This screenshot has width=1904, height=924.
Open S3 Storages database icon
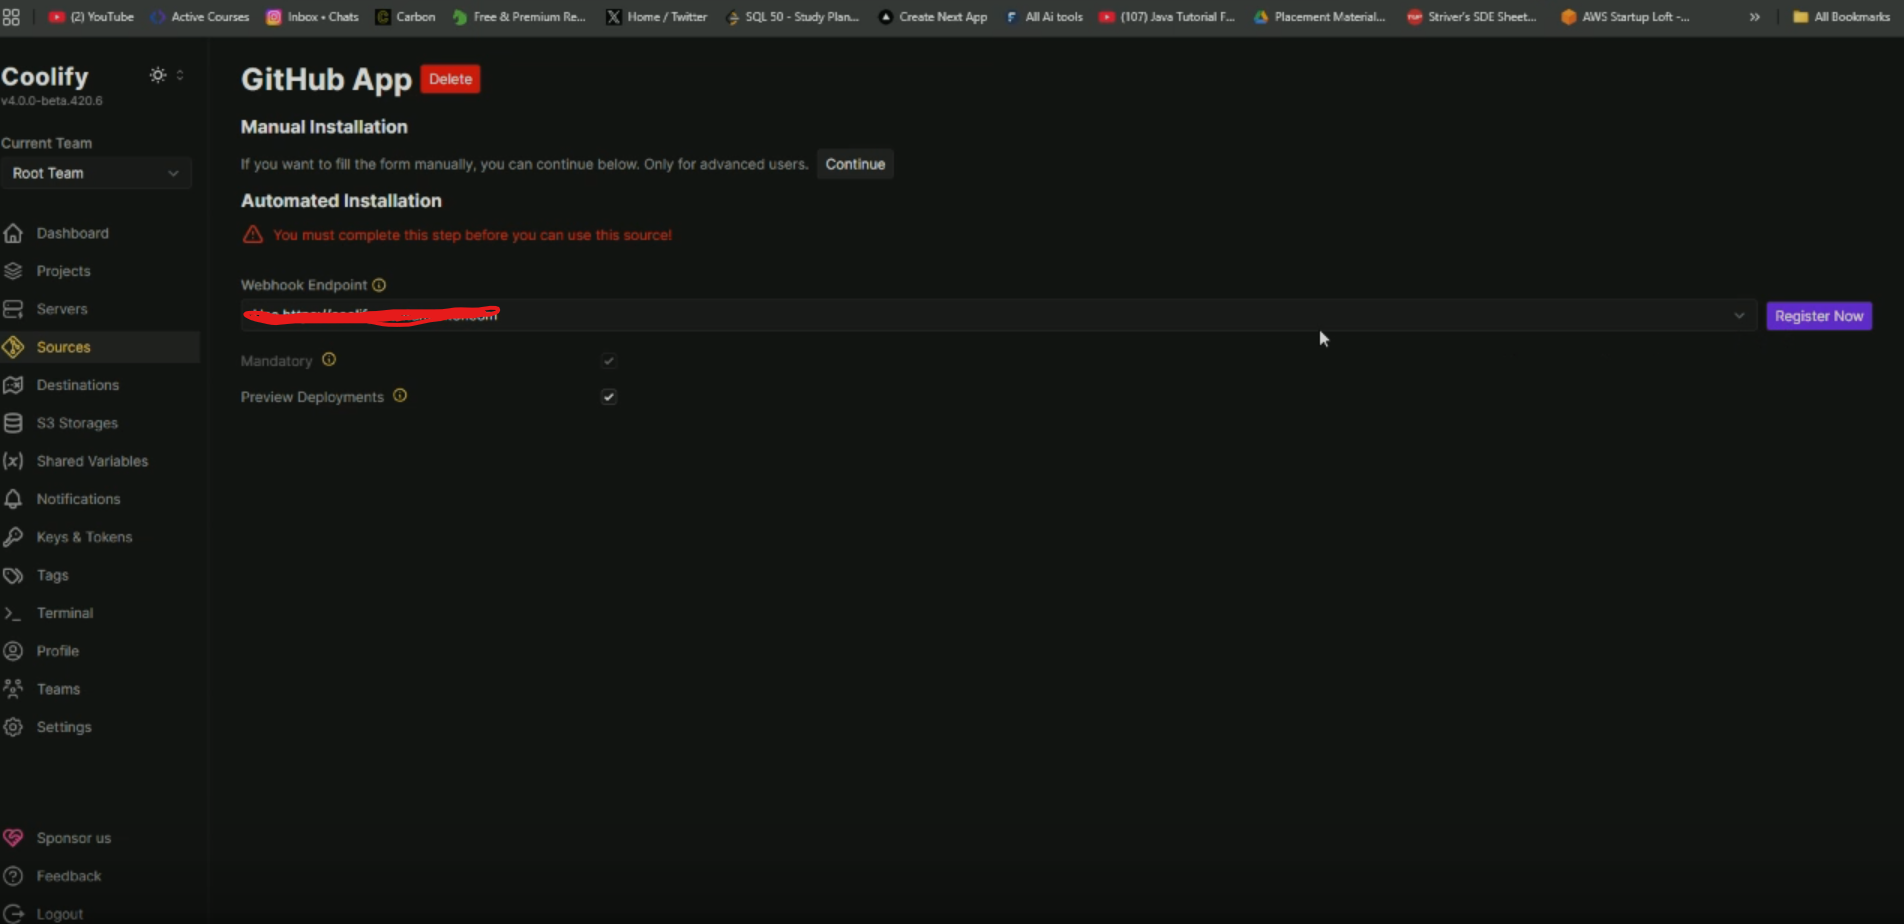13,423
